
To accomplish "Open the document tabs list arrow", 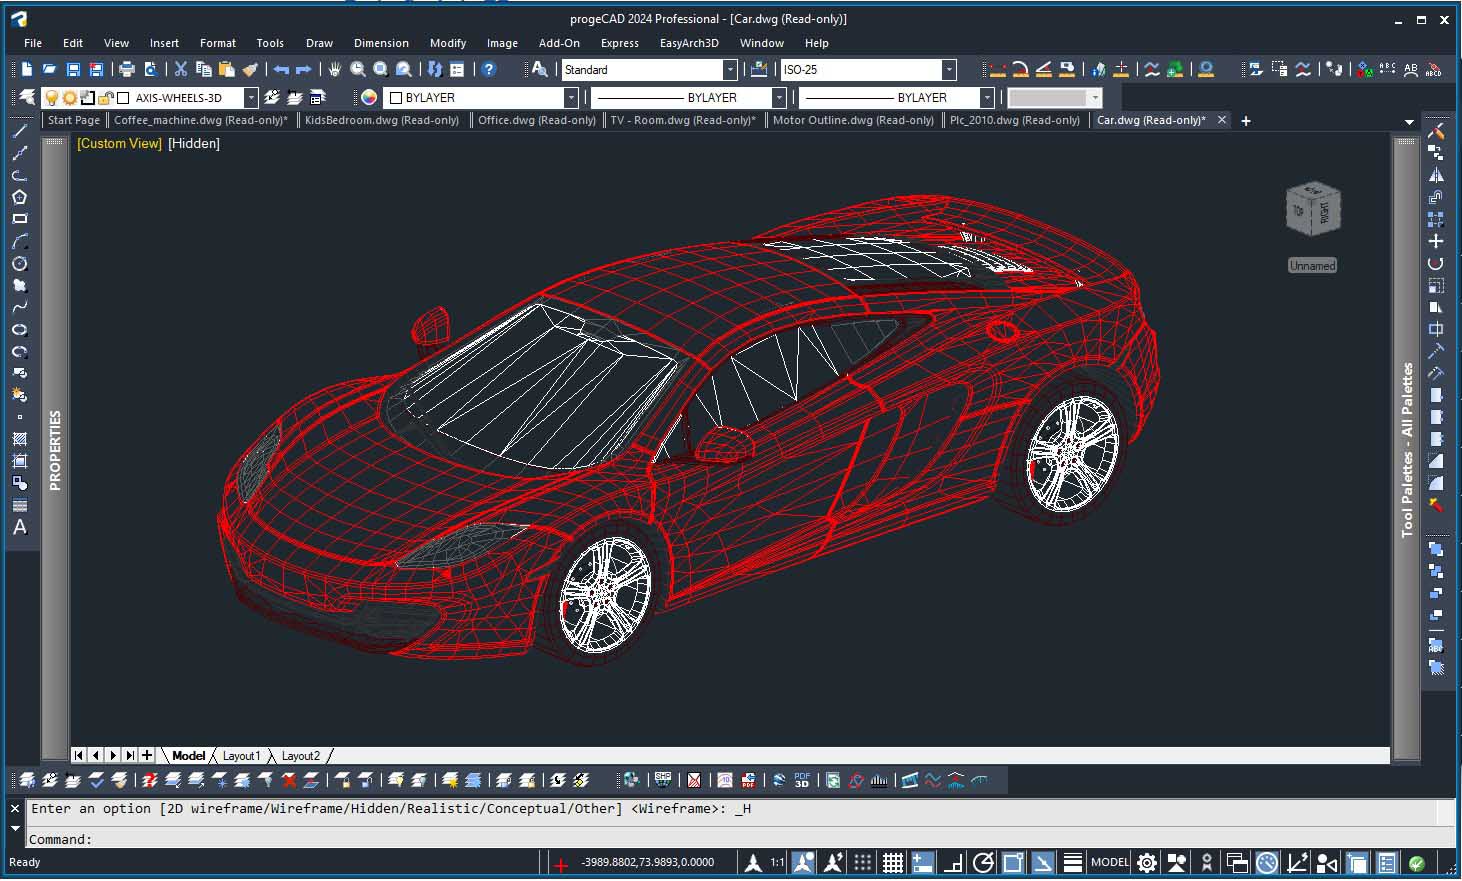I will click(x=1409, y=122).
